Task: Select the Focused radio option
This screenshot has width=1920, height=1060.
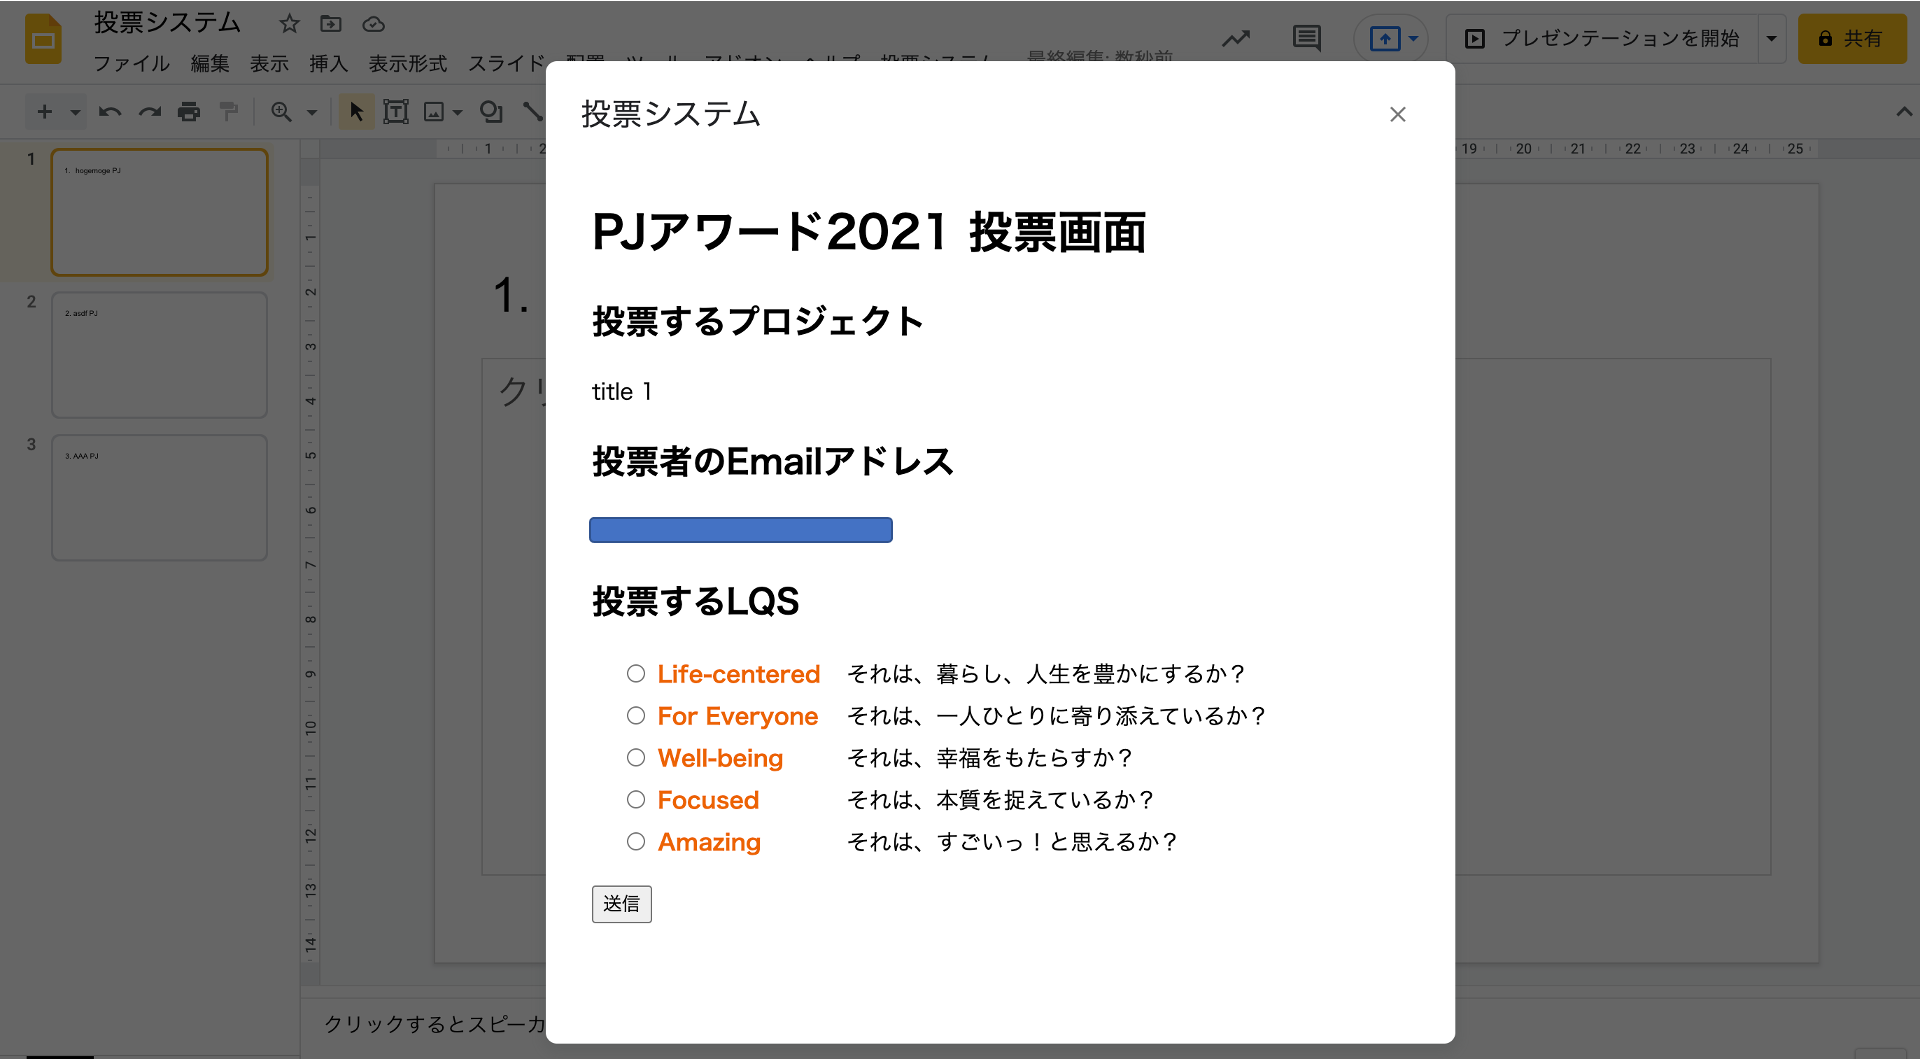Action: 636,800
